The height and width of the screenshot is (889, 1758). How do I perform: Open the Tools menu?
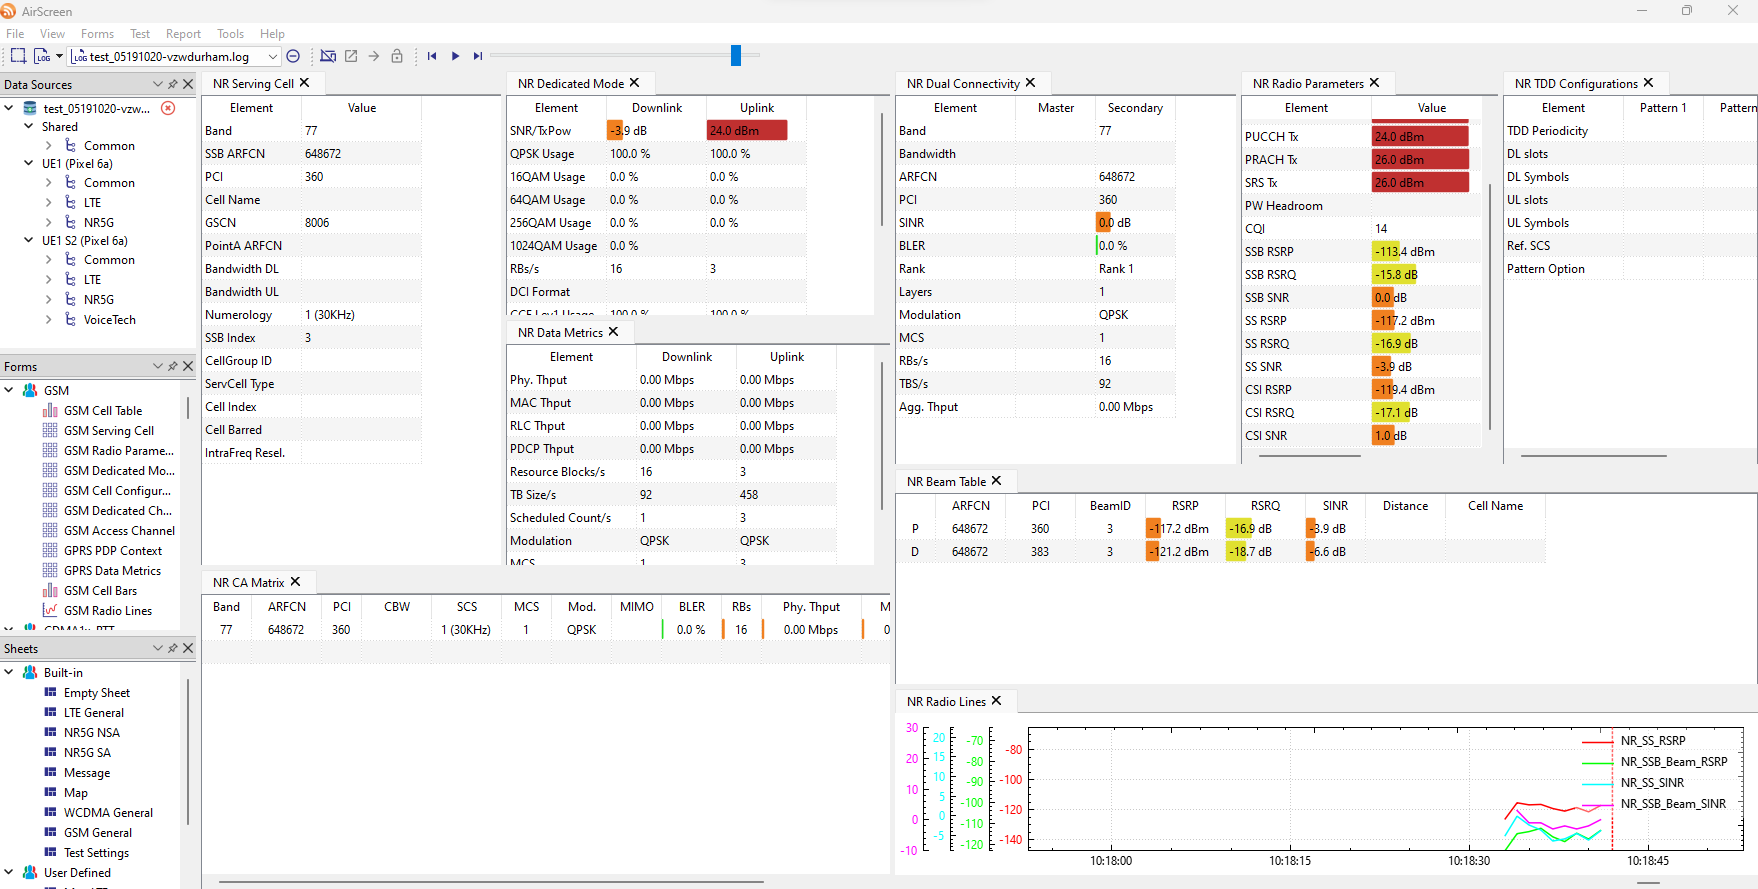pyautogui.click(x=230, y=34)
